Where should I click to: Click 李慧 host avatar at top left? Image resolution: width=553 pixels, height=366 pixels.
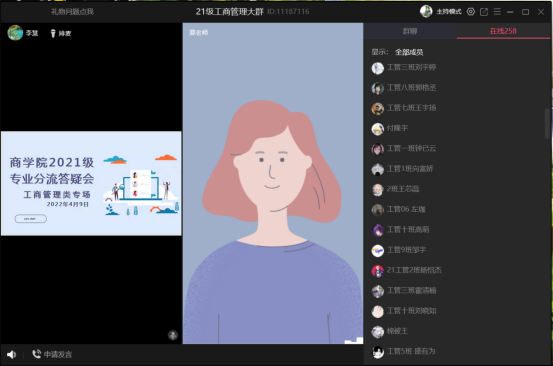tap(15, 32)
